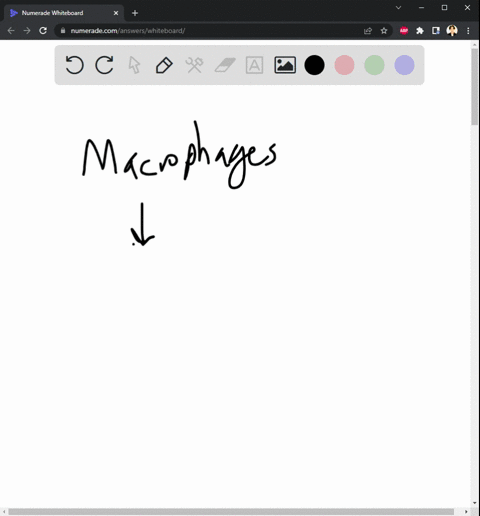480x516 pixels.
Task: Close the Numerade Whiteboard tab
Action: 116,13
